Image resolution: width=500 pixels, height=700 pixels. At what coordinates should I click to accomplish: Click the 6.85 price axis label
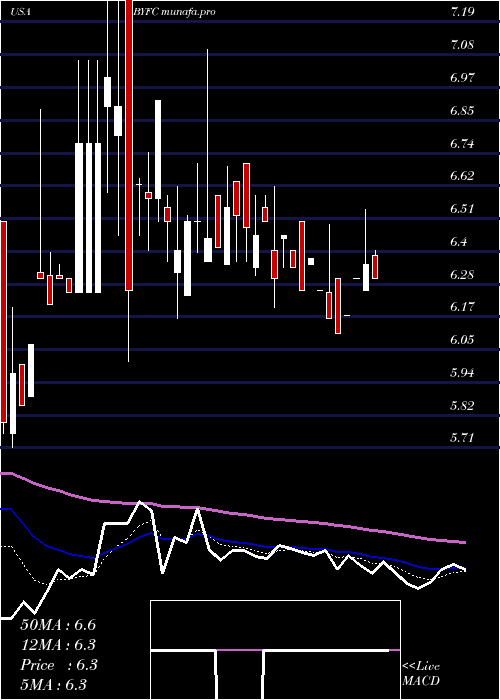(462, 111)
